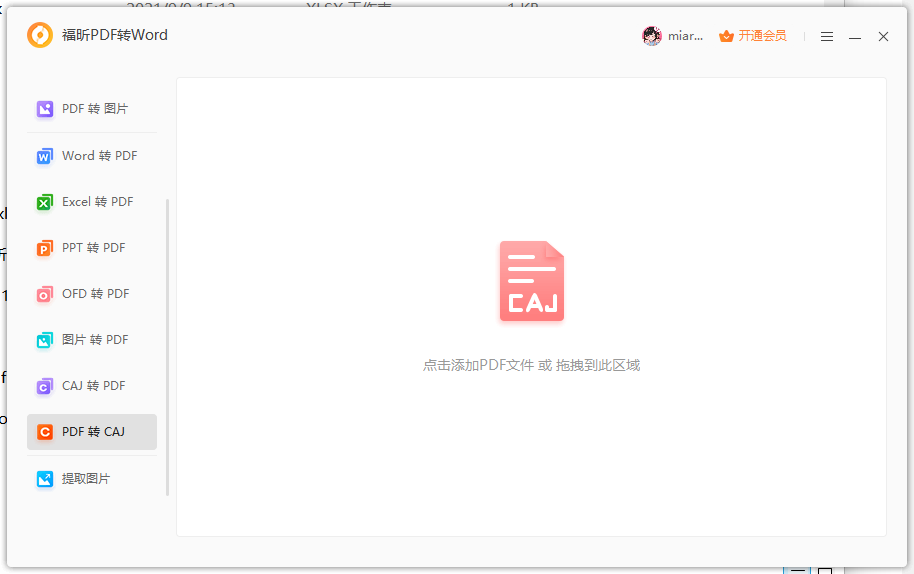
Task: Click the 提取图片 blue icon
Action: point(45,479)
